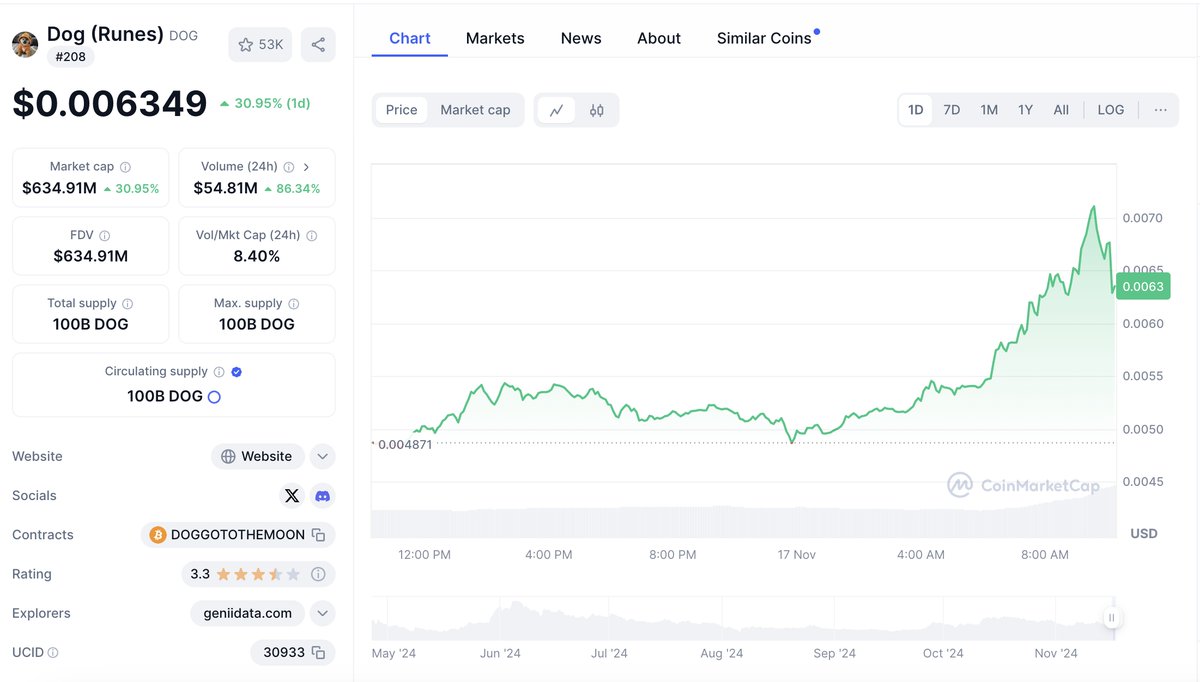The width and height of the screenshot is (1200, 682).
Task: Open the Total supply info icon
Action: tap(127, 303)
